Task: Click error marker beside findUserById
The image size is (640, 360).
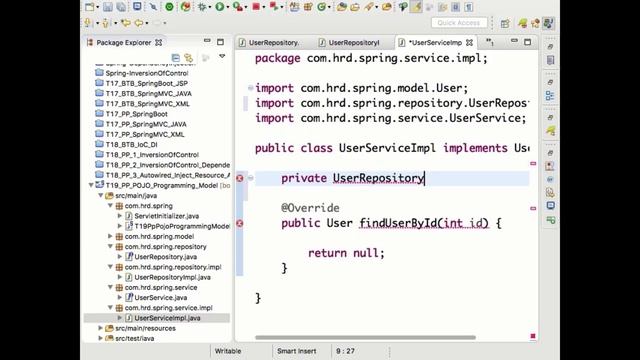Action: click(x=240, y=223)
